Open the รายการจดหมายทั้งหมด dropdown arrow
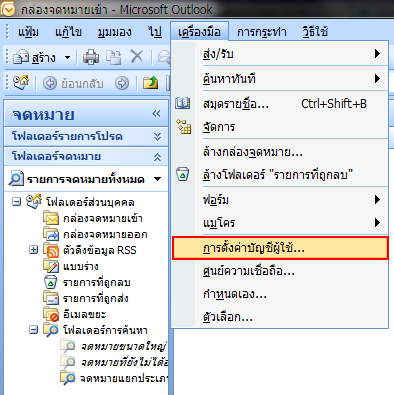 [157, 179]
